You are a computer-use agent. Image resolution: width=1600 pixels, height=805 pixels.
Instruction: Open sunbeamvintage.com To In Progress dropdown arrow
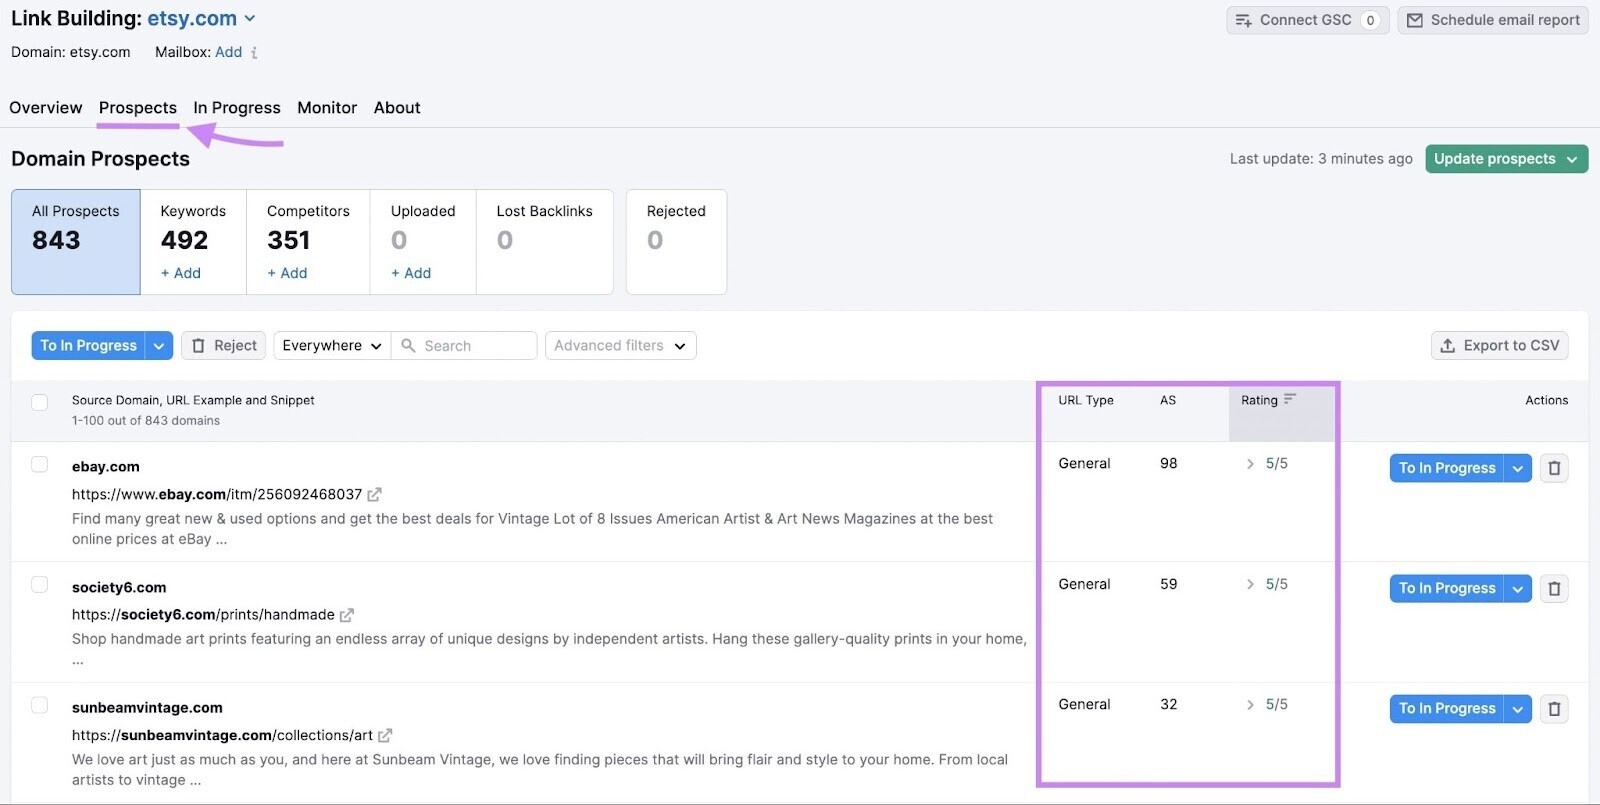(1518, 709)
